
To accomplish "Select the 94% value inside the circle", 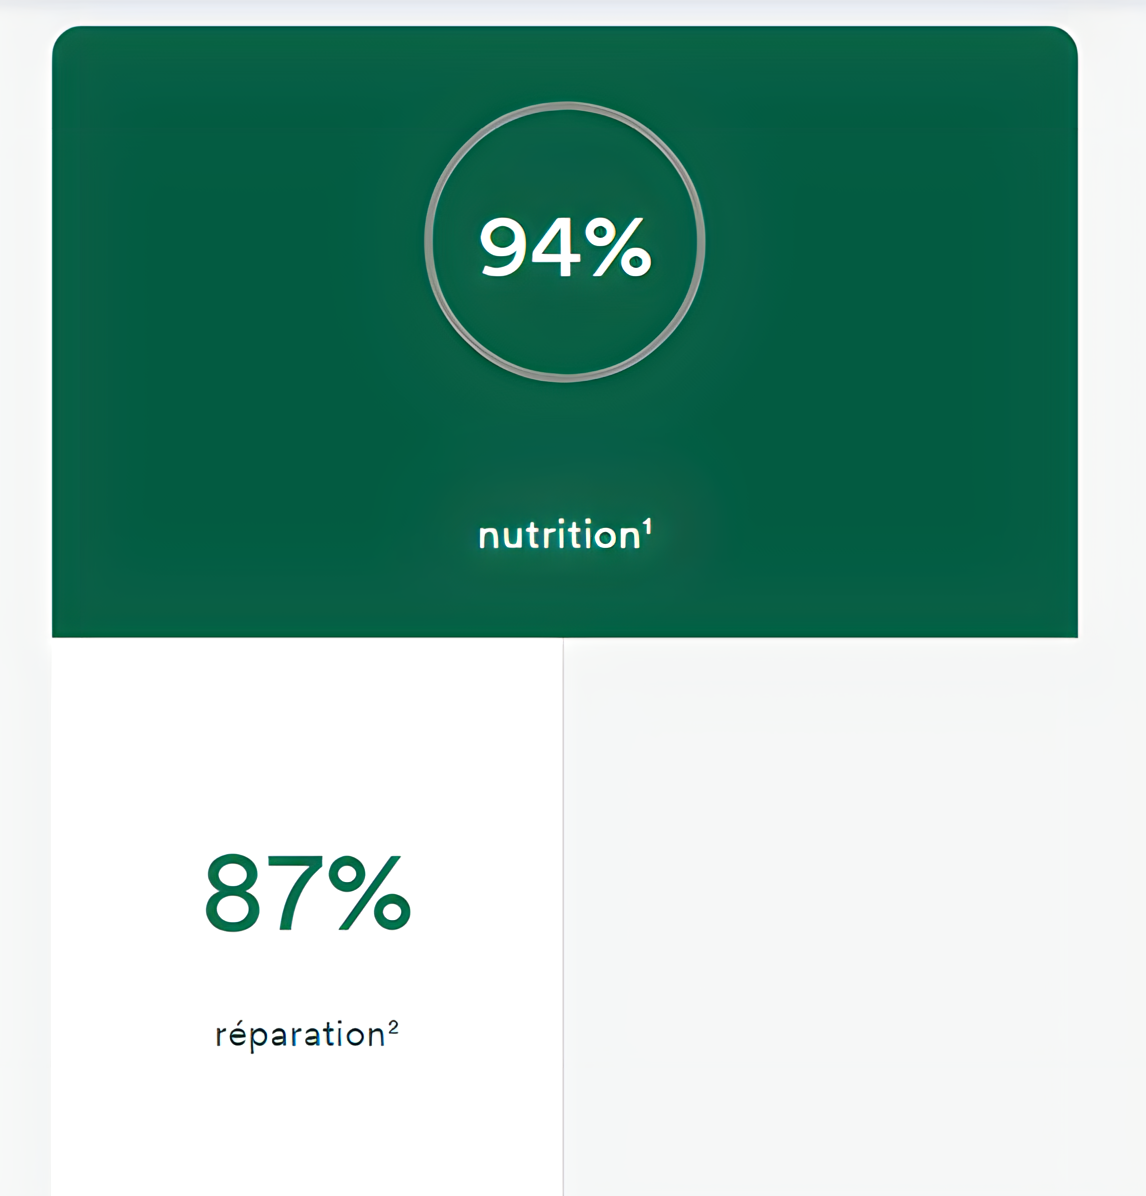I will pos(565,246).
